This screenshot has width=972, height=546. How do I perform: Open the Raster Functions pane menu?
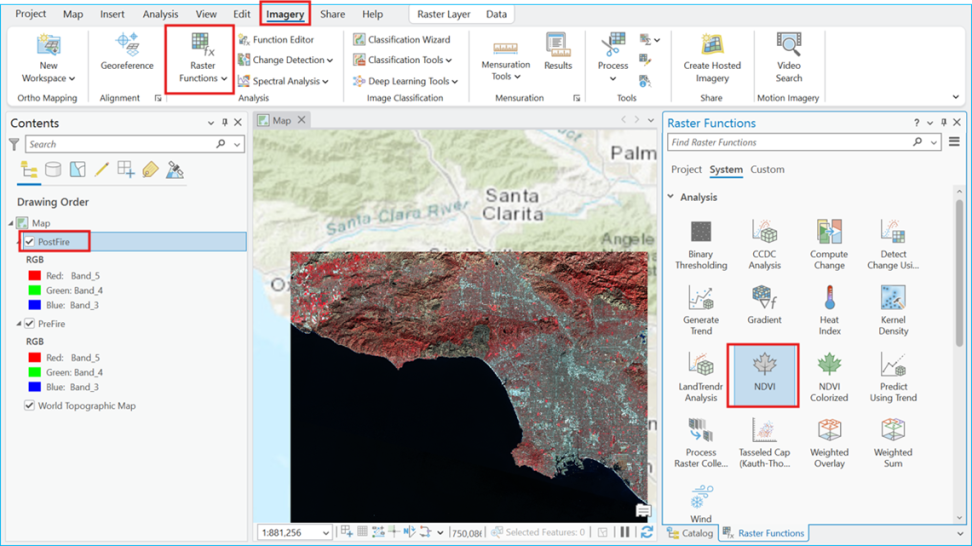coord(954,142)
